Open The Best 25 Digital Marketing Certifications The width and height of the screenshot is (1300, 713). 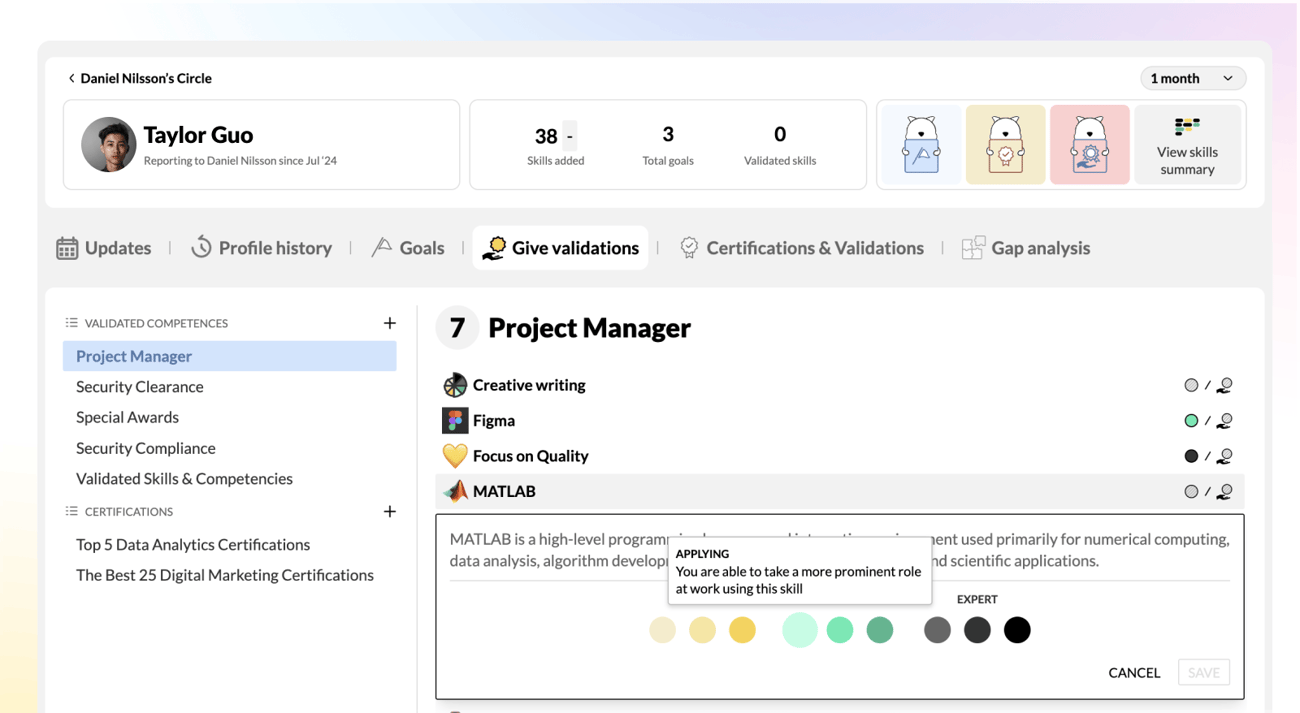coord(225,575)
